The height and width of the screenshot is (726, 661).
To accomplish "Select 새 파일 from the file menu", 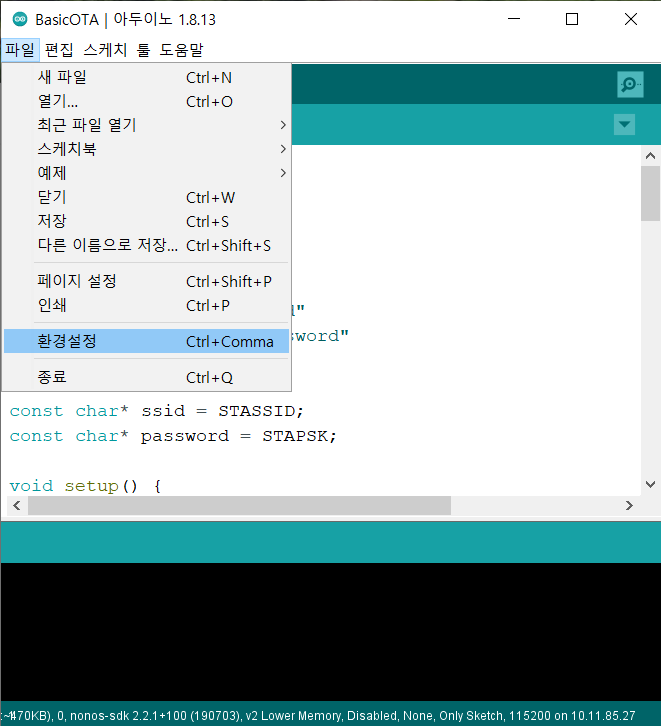I will 146,77.
